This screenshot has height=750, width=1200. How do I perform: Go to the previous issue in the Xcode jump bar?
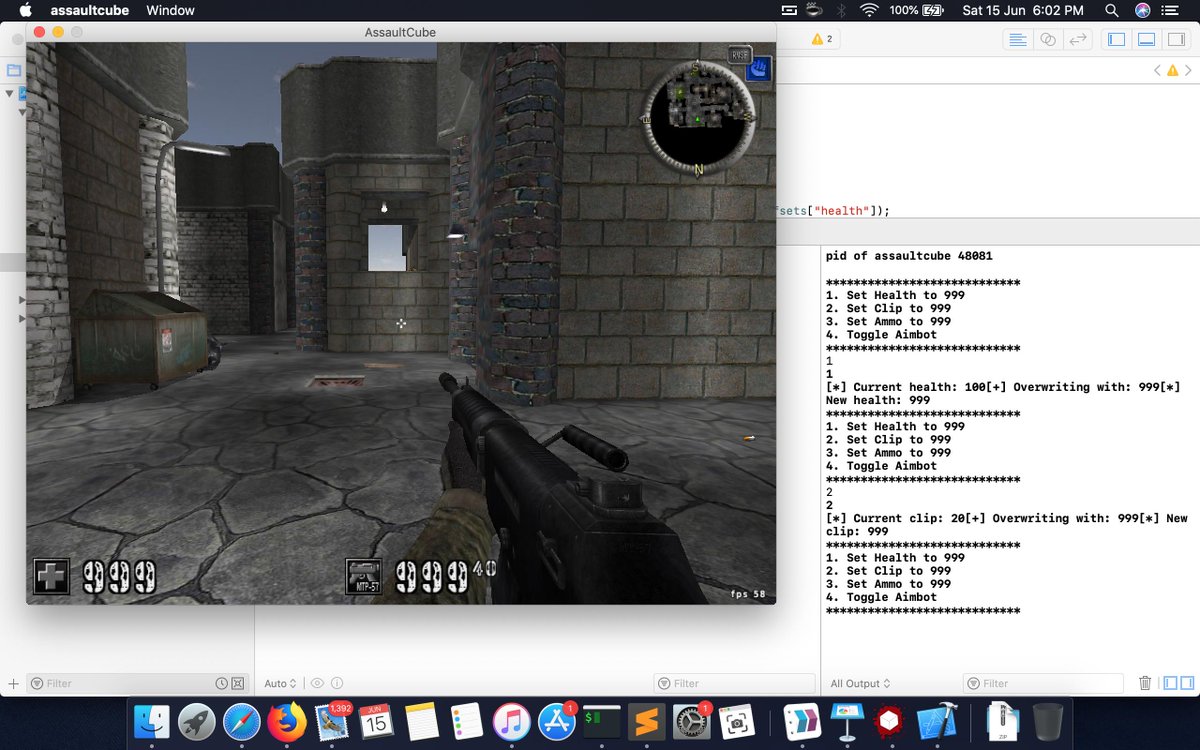click(1157, 70)
